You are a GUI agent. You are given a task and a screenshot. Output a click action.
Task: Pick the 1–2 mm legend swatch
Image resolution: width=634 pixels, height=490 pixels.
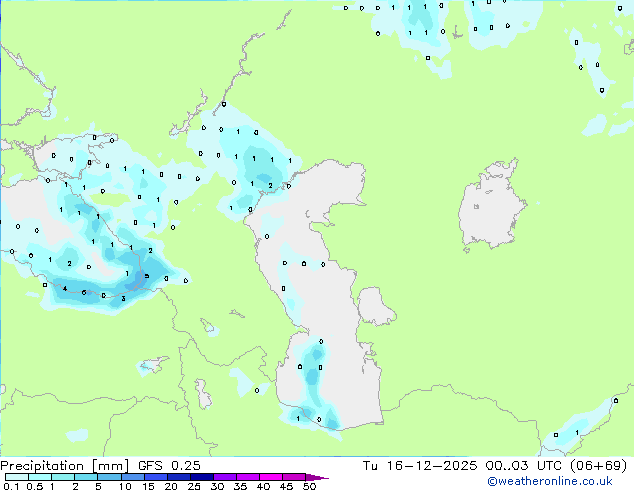pyautogui.click(x=63, y=477)
